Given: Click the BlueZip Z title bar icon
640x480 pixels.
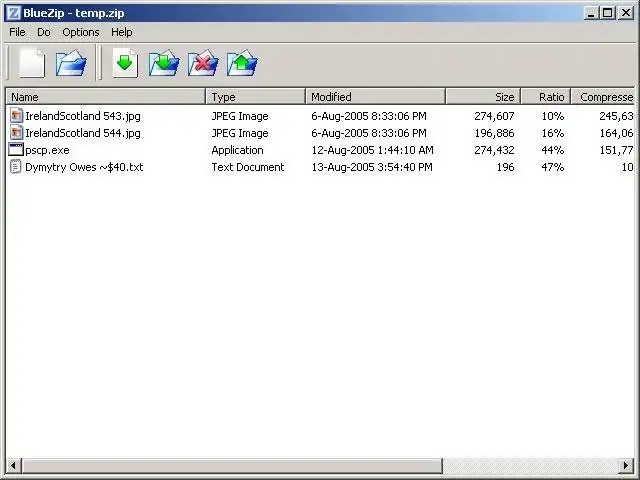Looking at the screenshot, I should point(13,13).
